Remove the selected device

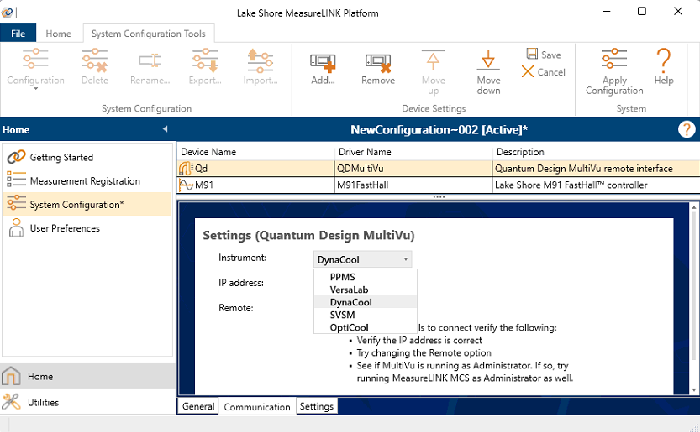tap(378, 68)
